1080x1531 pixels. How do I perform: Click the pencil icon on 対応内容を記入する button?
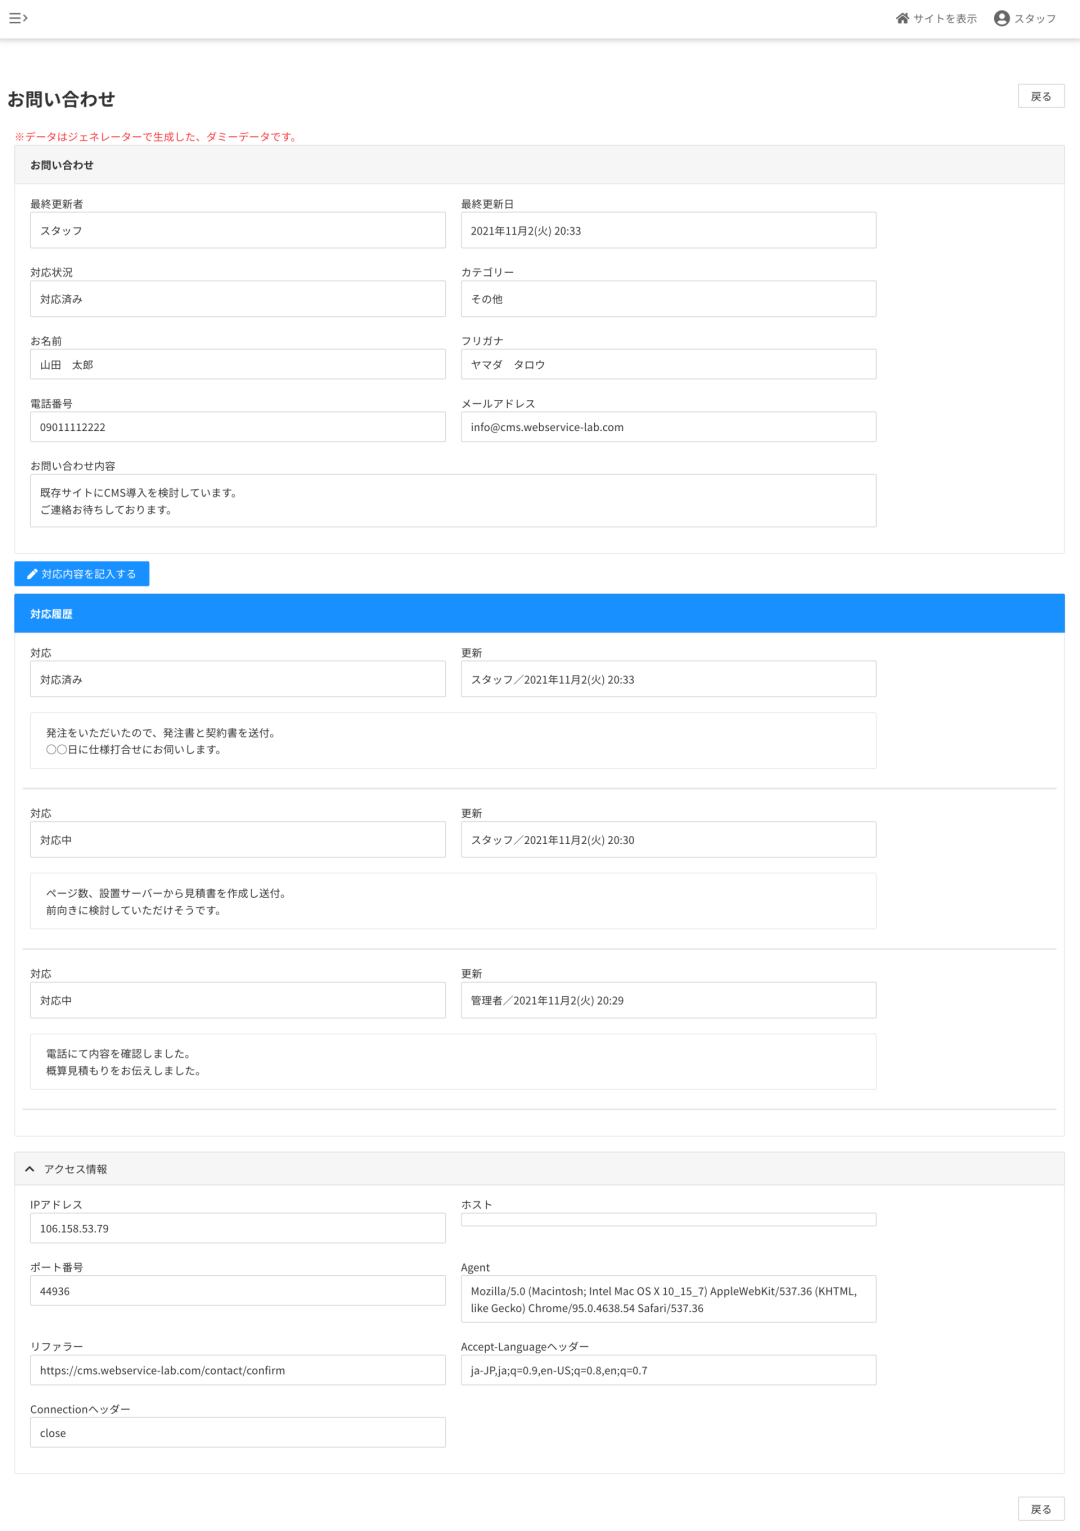click(31, 573)
